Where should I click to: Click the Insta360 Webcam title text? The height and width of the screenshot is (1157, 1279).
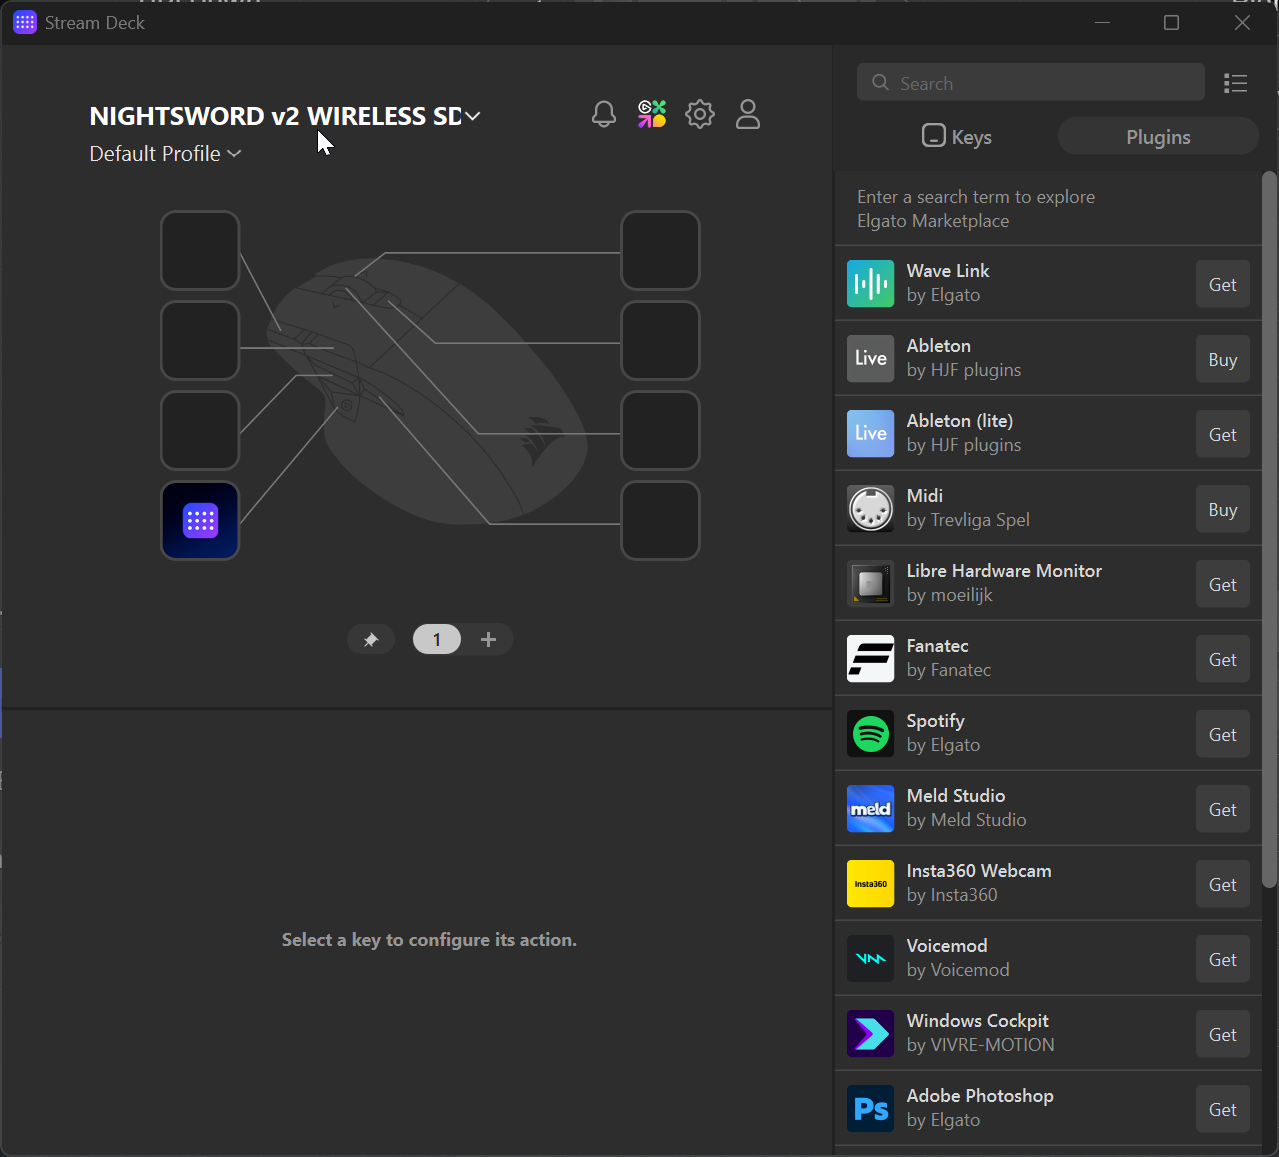[x=979, y=871]
